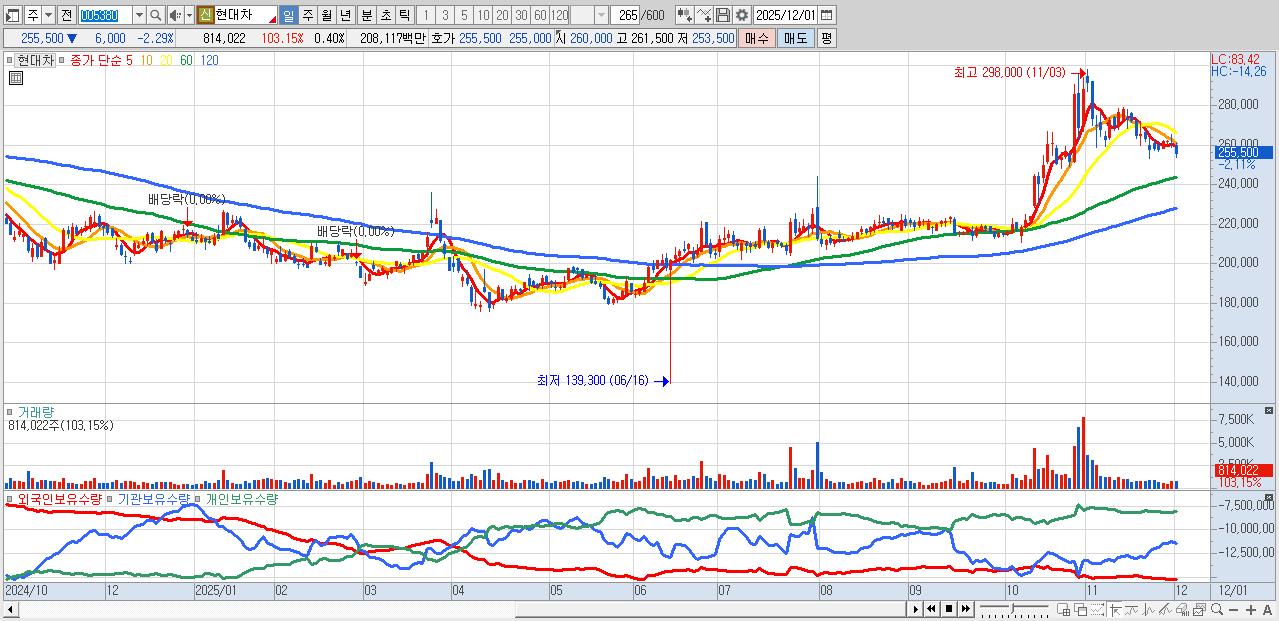Click the trend line comparison icon
The height and width of the screenshot is (621, 1279).
click(1131, 609)
